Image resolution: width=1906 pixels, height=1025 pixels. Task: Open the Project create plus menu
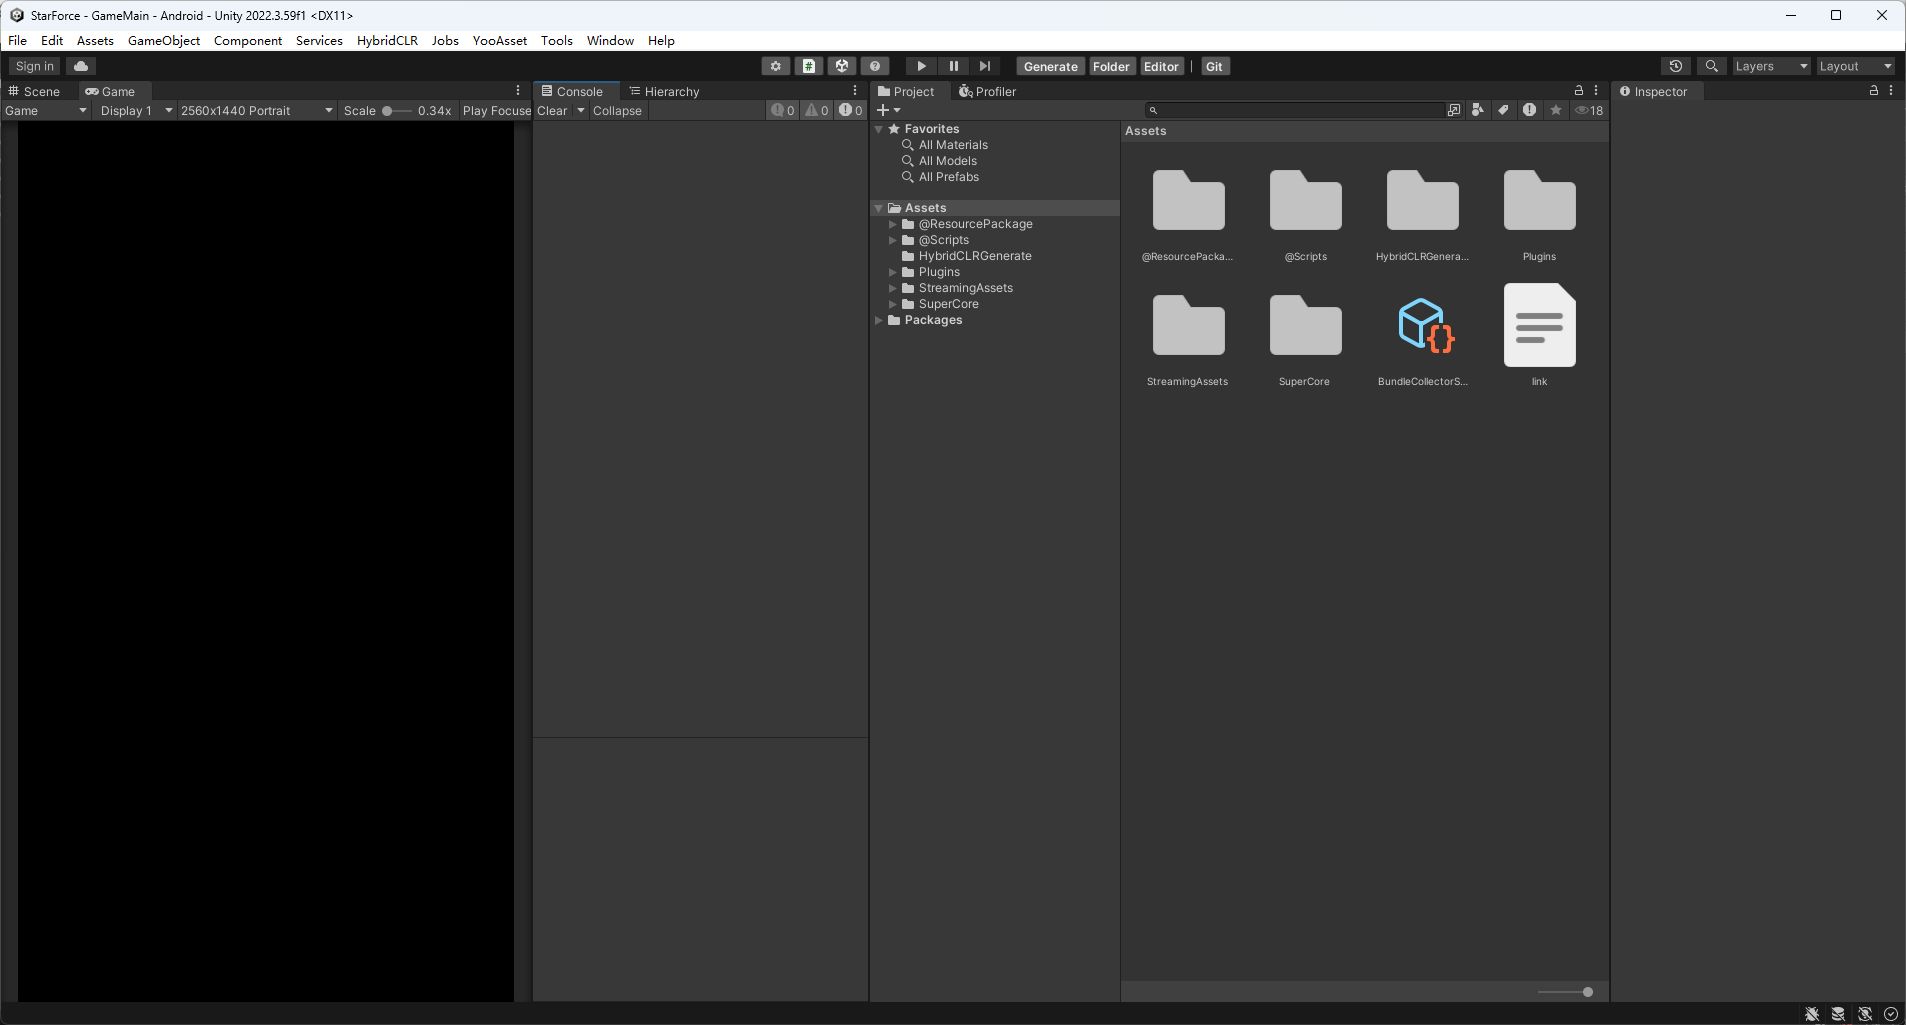coord(888,110)
